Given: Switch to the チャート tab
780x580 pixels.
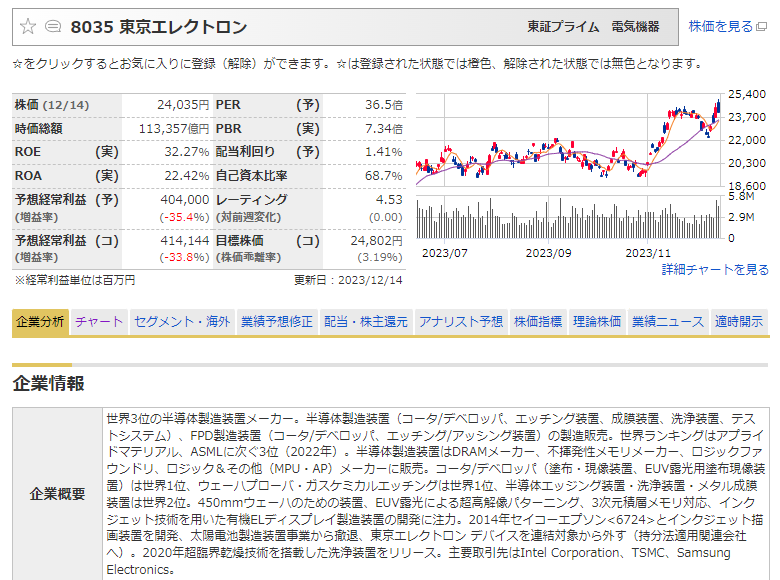Looking at the screenshot, I should pyautogui.click(x=99, y=322).
